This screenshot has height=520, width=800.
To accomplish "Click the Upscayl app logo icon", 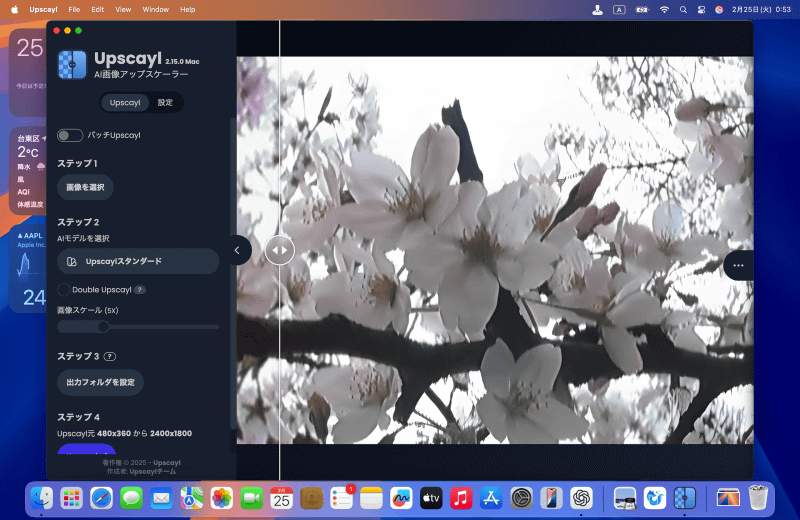I will click(x=72, y=65).
